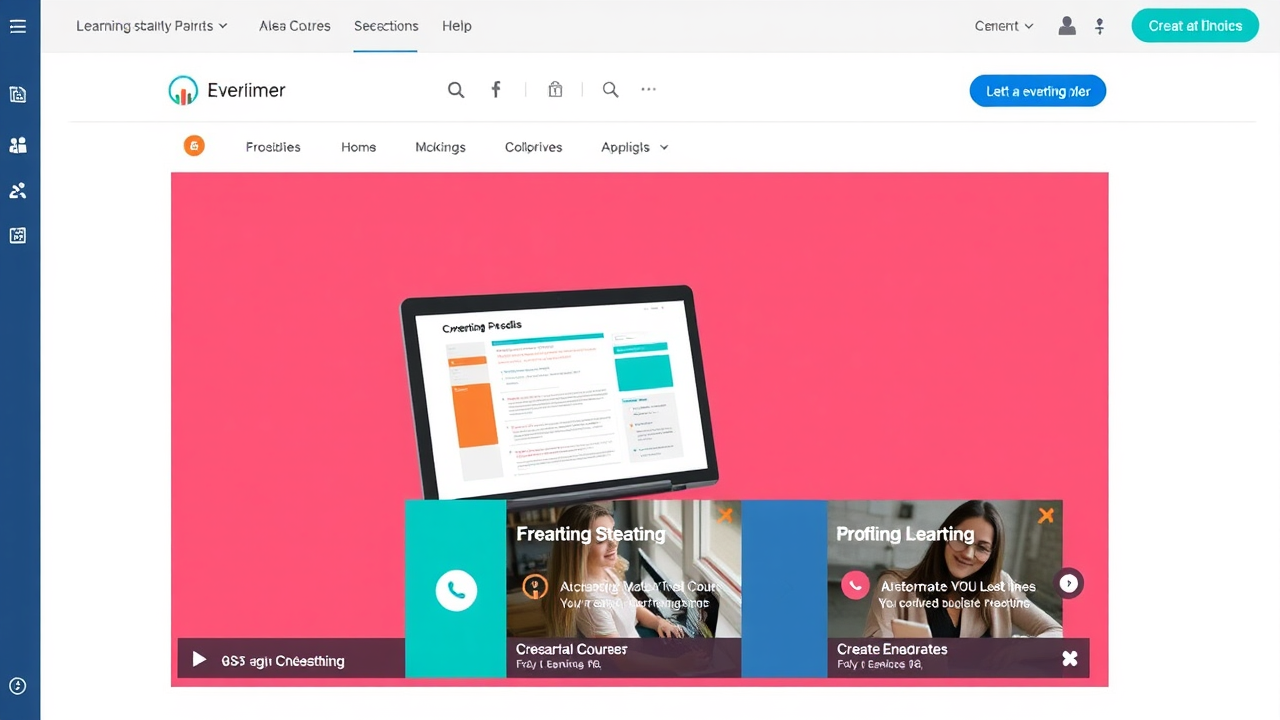Click the tablet image in the pink banner
The image size is (1280, 720).
tap(559, 392)
